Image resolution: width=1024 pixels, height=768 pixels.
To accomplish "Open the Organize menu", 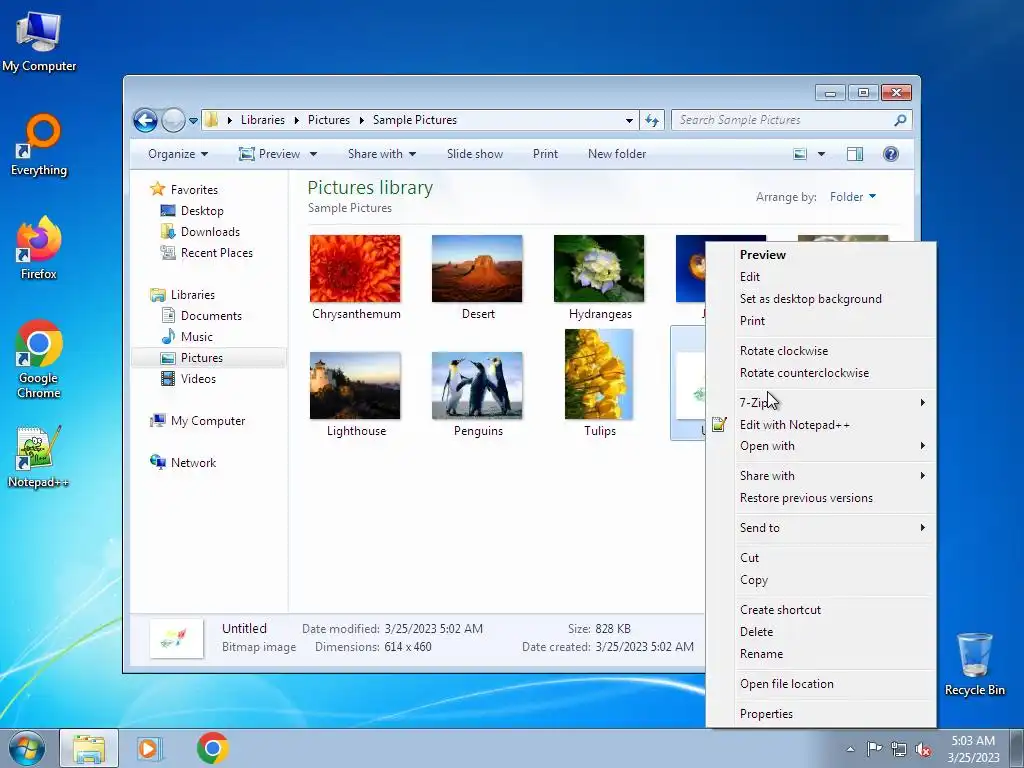I will pos(178,154).
